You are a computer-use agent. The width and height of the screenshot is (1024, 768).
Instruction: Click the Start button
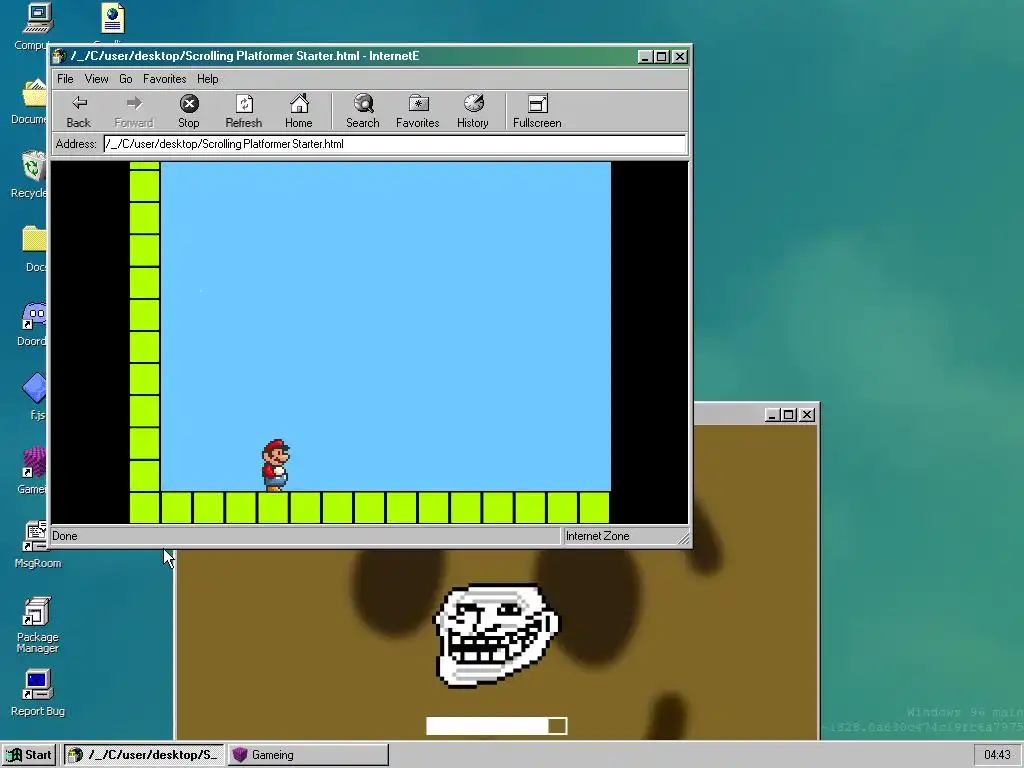tap(29, 755)
